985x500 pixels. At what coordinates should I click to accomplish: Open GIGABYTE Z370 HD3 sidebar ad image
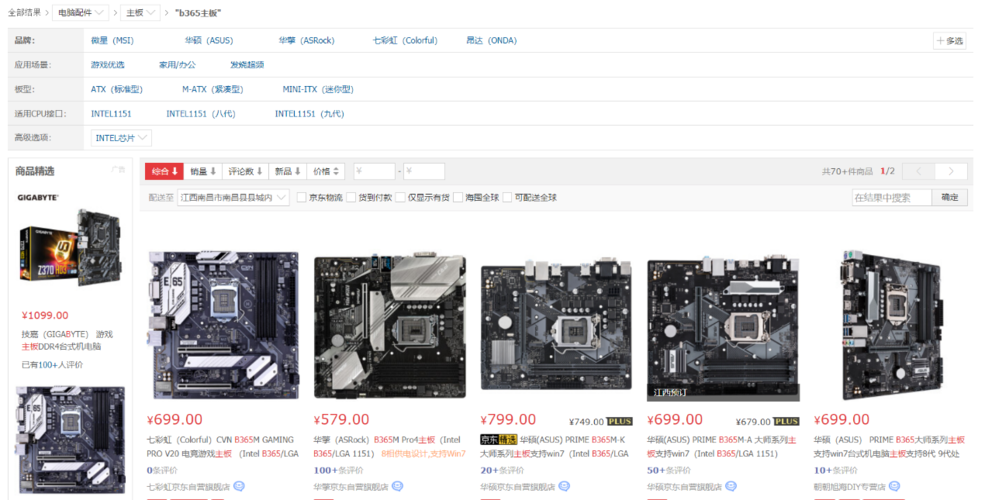tap(70, 248)
